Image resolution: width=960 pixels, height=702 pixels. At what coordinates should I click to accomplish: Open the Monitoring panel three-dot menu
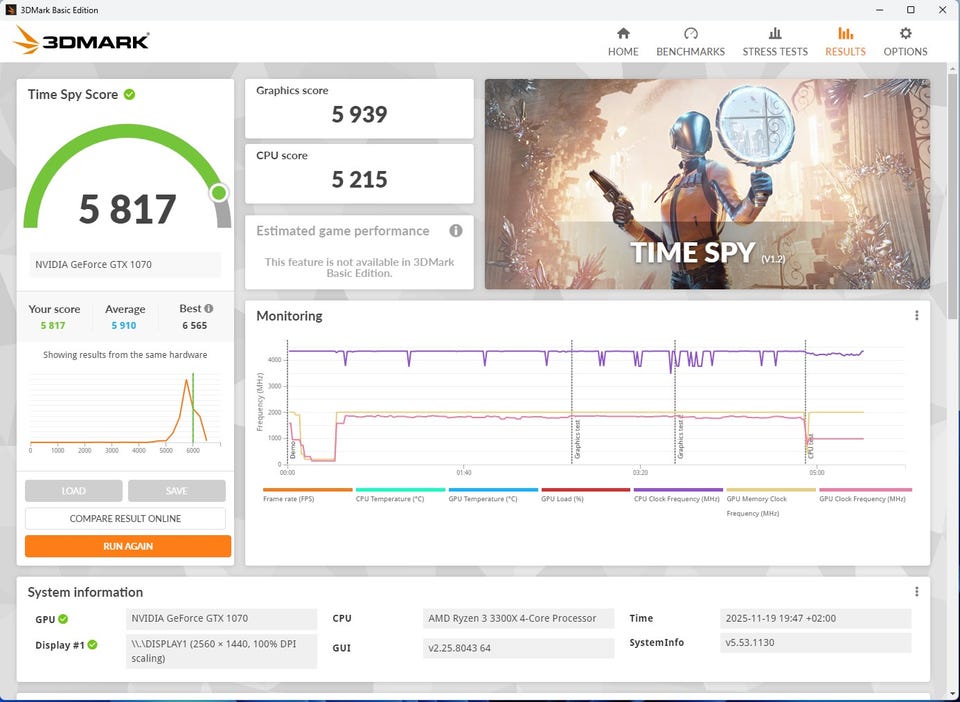click(x=916, y=315)
